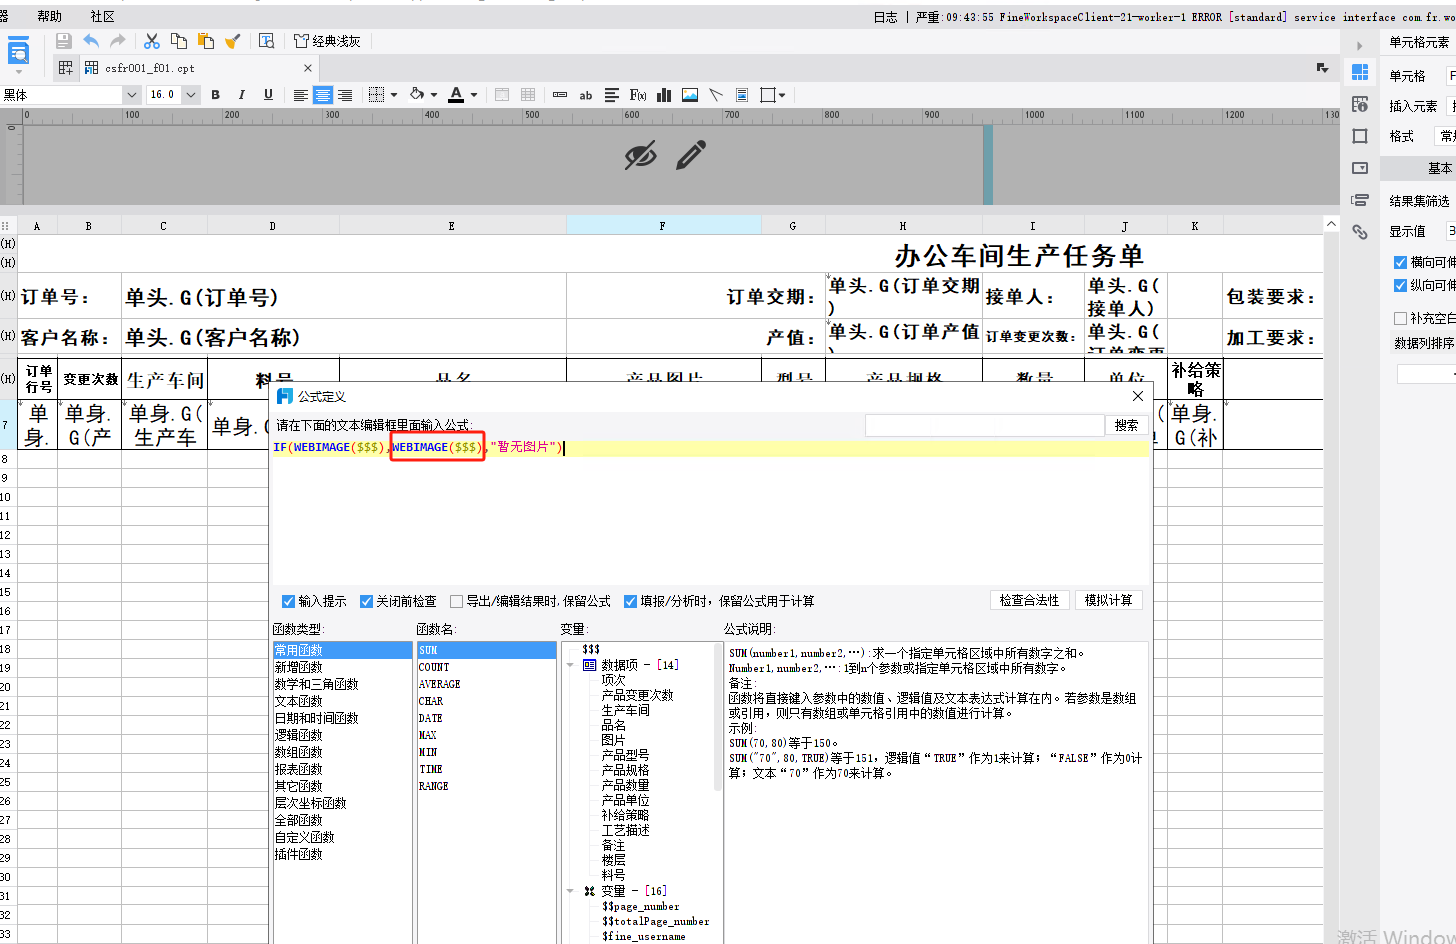Check the 补充空白 checkbox in right panel

tap(1400, 318)
